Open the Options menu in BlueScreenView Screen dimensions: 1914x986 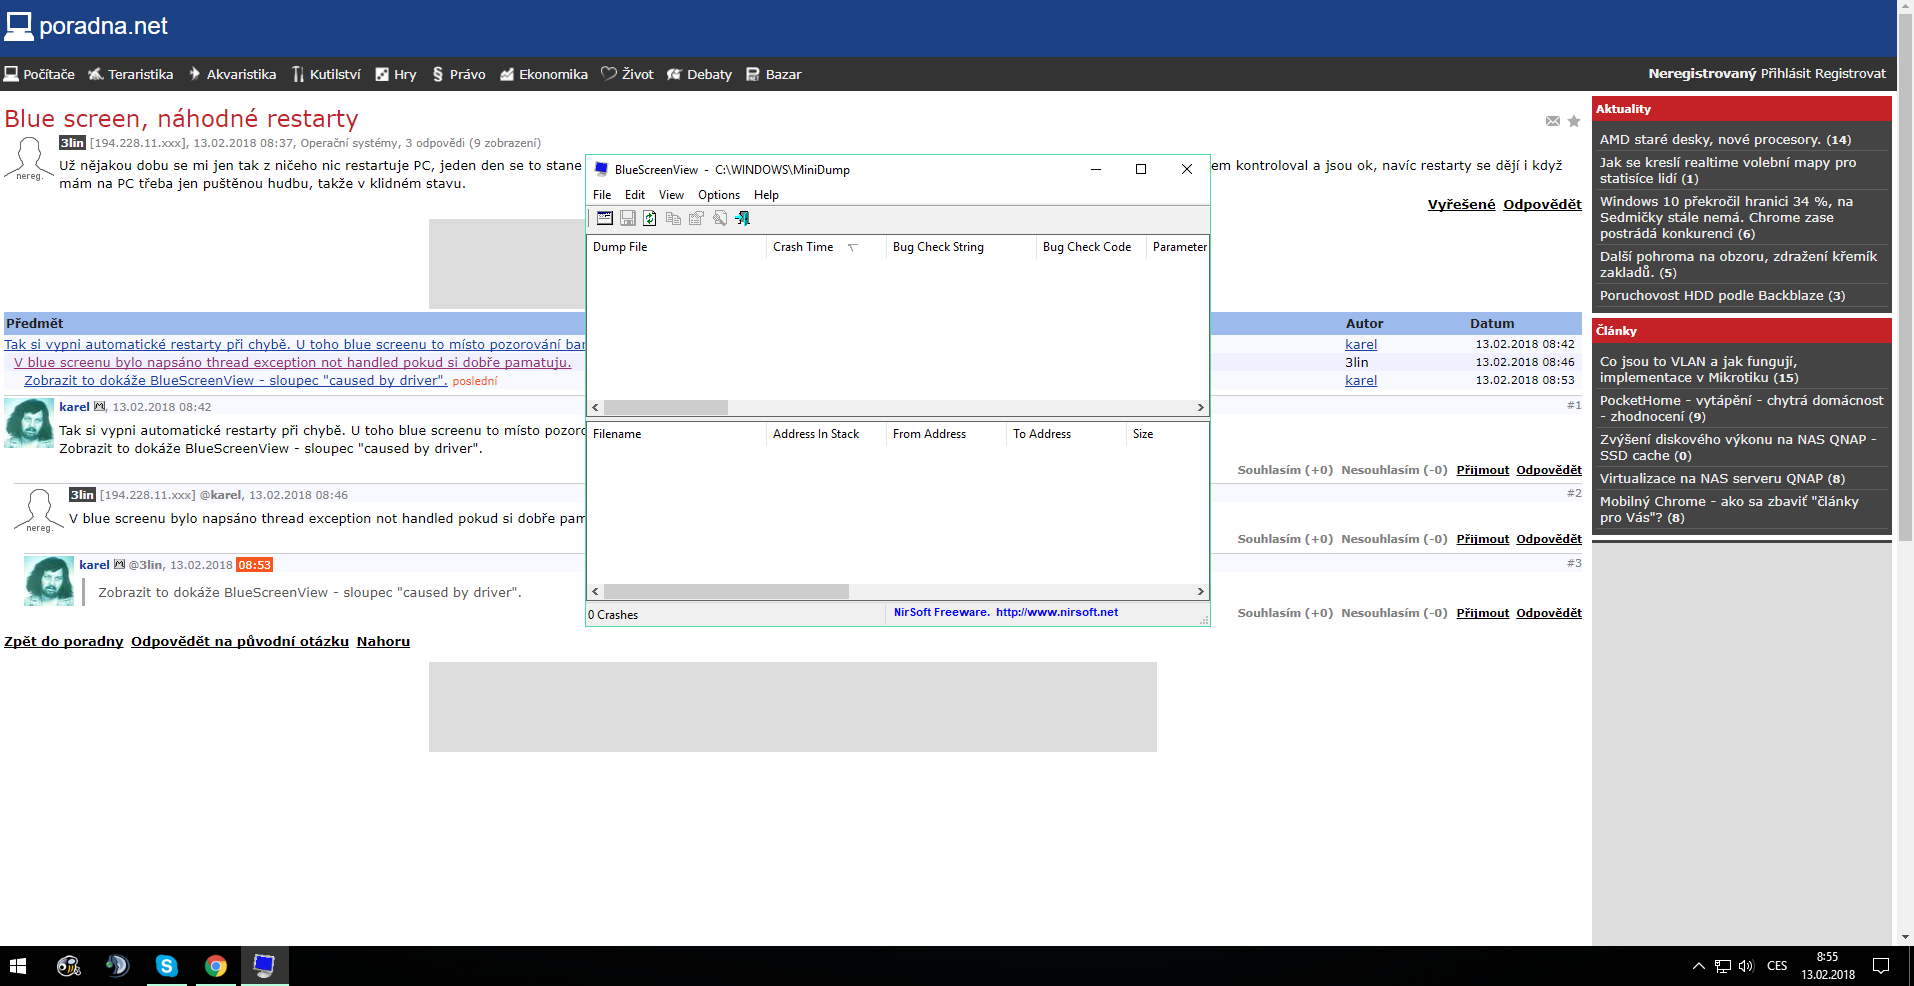point(719,195)
